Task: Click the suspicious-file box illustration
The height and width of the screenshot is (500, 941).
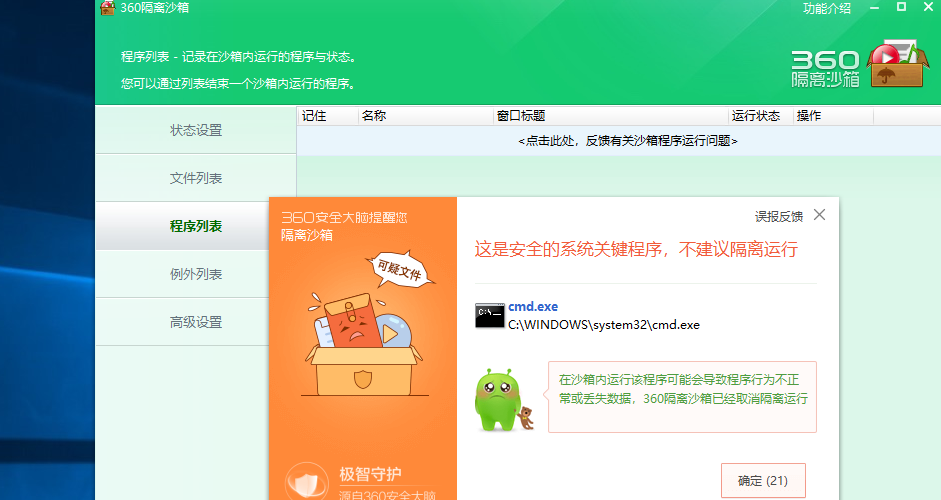Action: (x=365, y=343)
